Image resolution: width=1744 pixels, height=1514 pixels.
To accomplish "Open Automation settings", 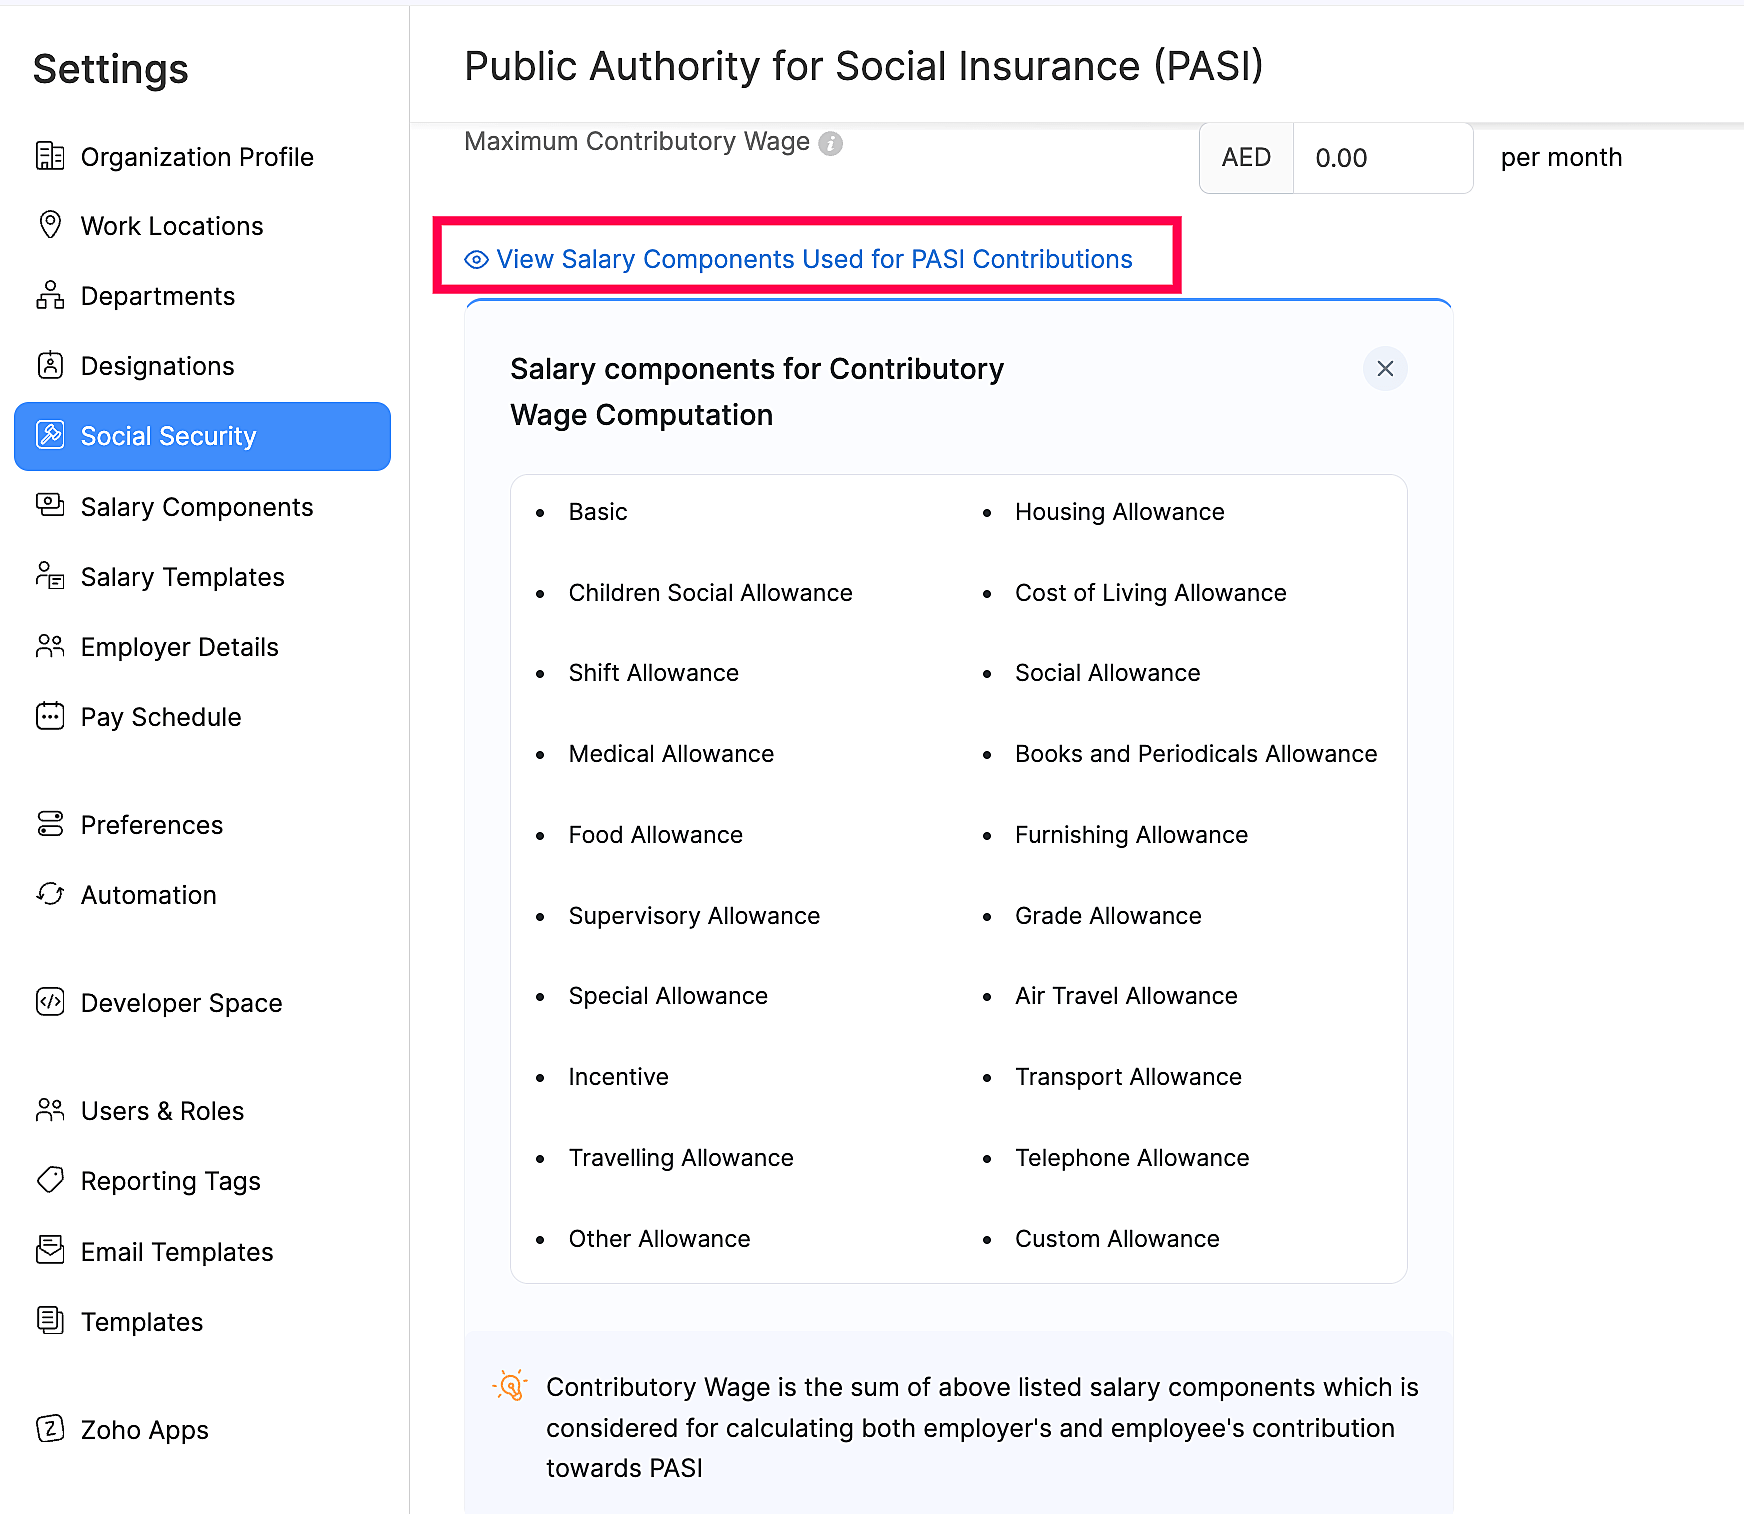I will click(148, 895).
